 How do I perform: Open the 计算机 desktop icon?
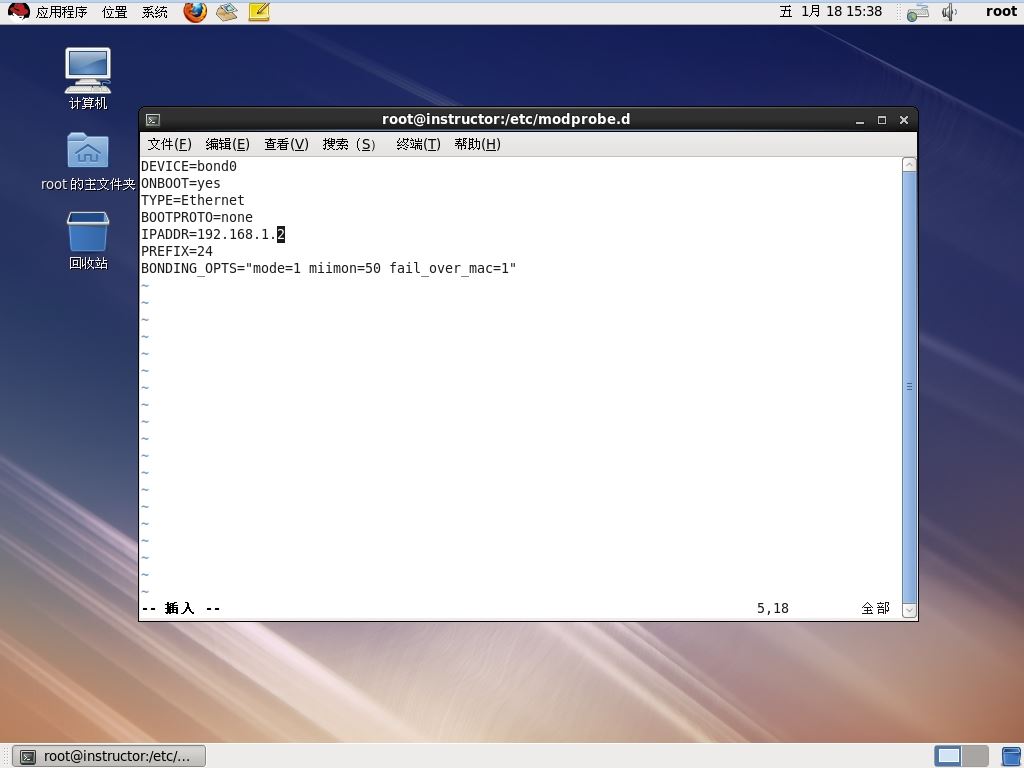[x=88, y=78]
